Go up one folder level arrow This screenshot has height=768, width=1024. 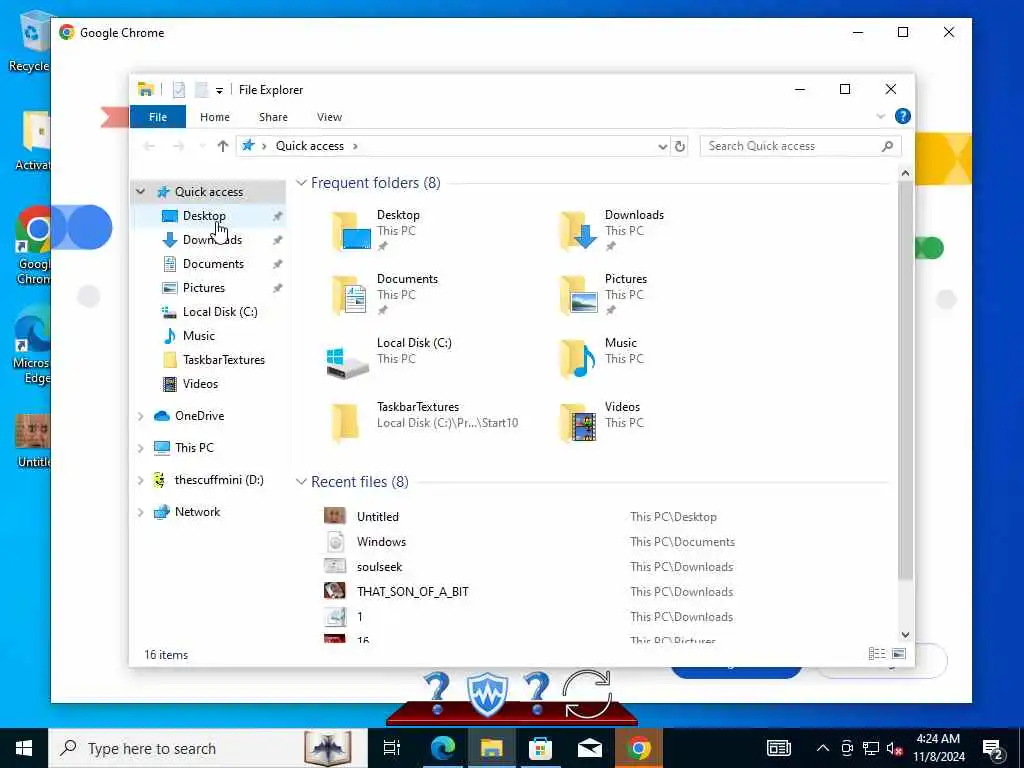[223, 146]
